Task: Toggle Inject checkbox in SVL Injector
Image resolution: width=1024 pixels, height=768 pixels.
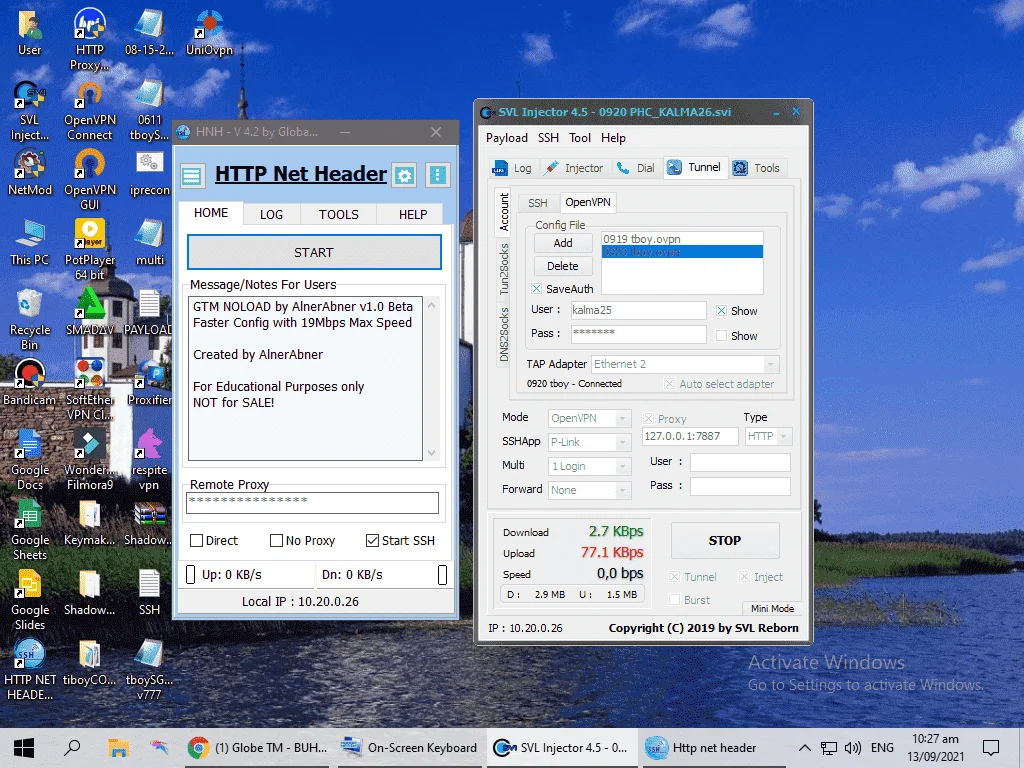Action: 744,577
